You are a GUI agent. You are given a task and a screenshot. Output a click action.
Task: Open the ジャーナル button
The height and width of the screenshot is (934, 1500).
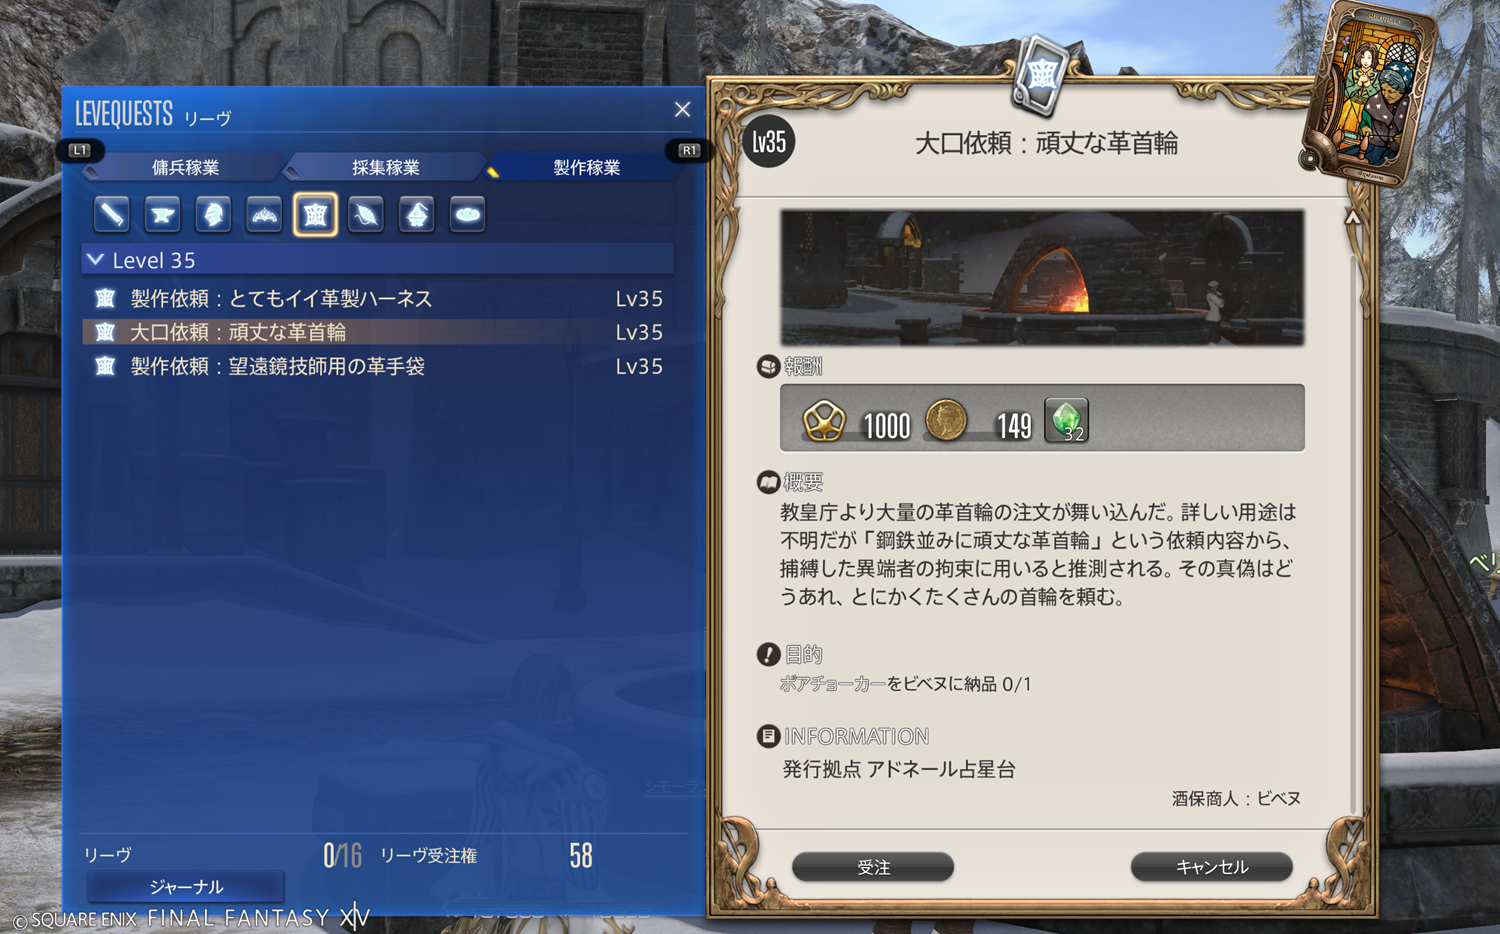[x=186, y=887]
